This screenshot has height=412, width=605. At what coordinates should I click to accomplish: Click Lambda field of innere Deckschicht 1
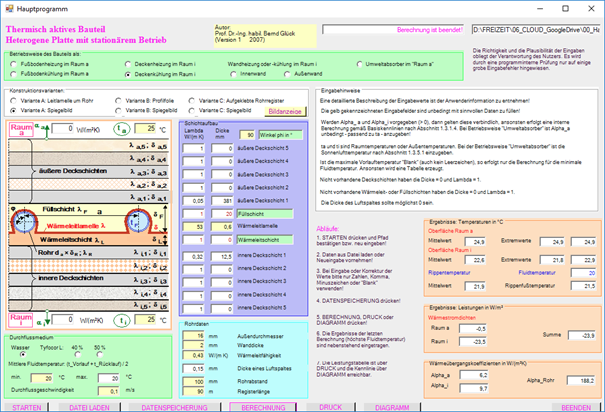[193, 256]
